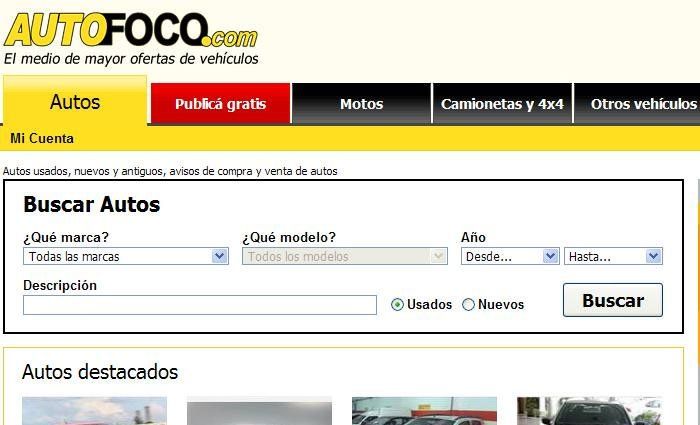Select the Usados radio button
Screen dimensions: 700x425
point(398,305)
